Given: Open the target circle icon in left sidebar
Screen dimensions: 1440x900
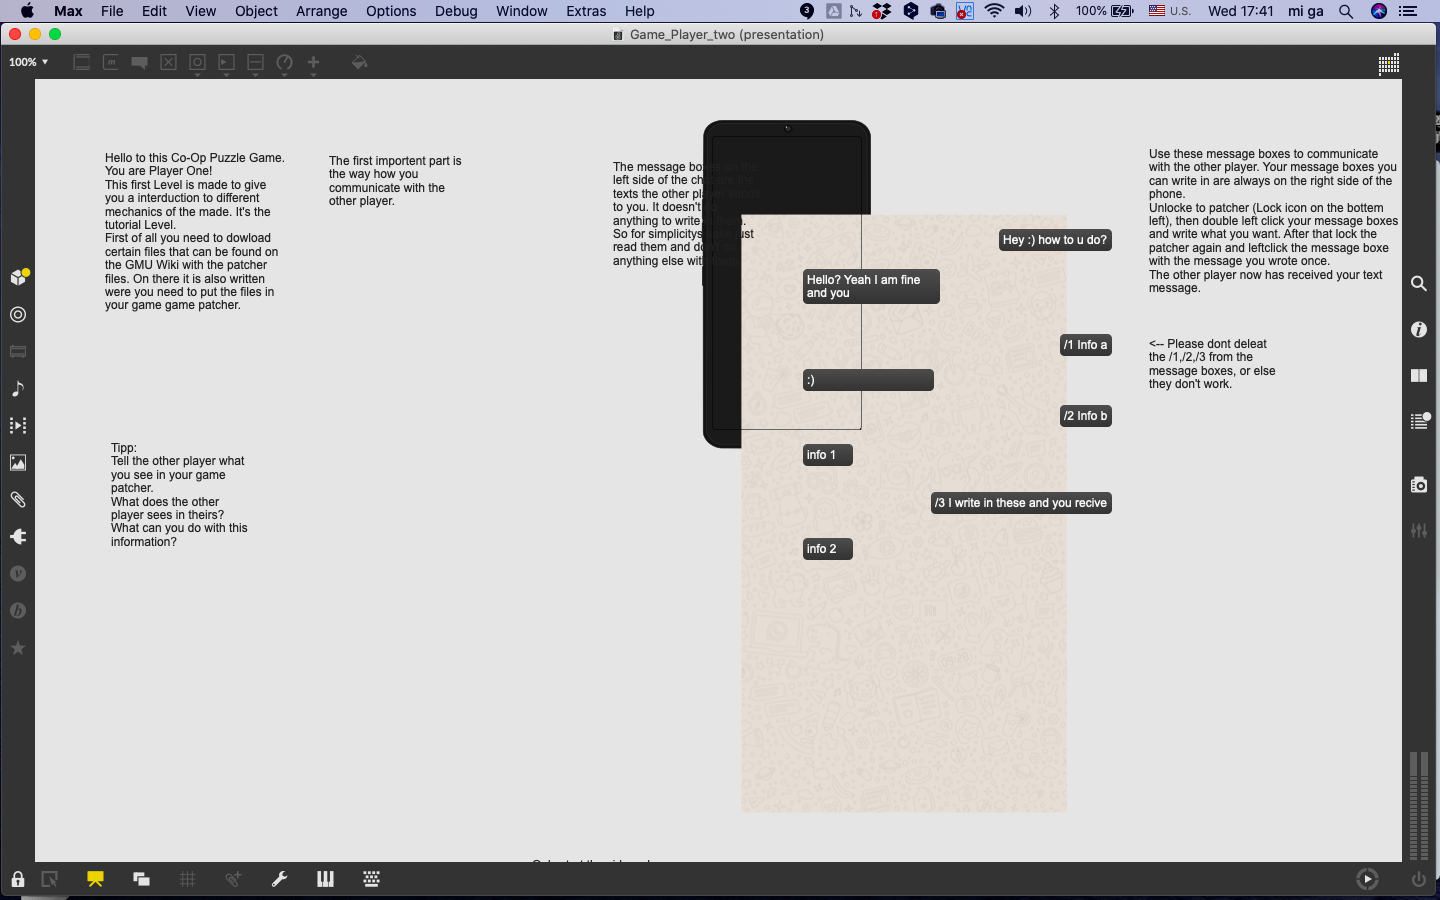Looking at the screenshot, I should pos(18,314).
